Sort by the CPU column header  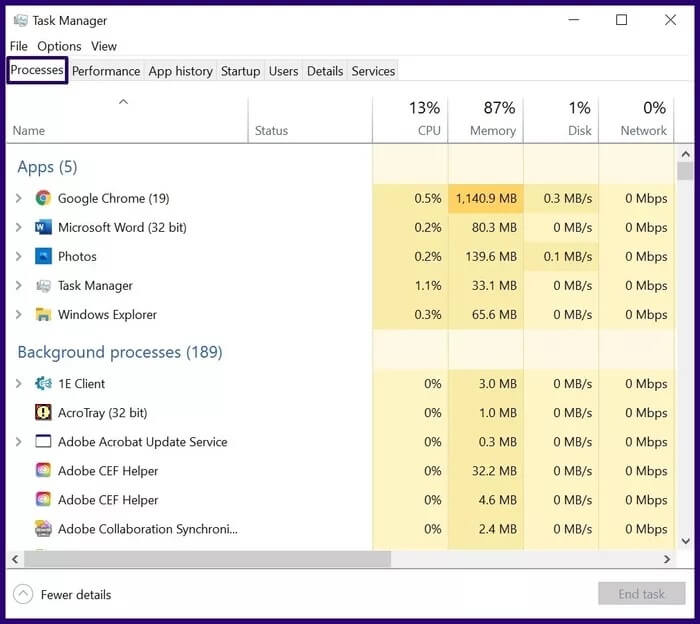[x=410, y=120]
